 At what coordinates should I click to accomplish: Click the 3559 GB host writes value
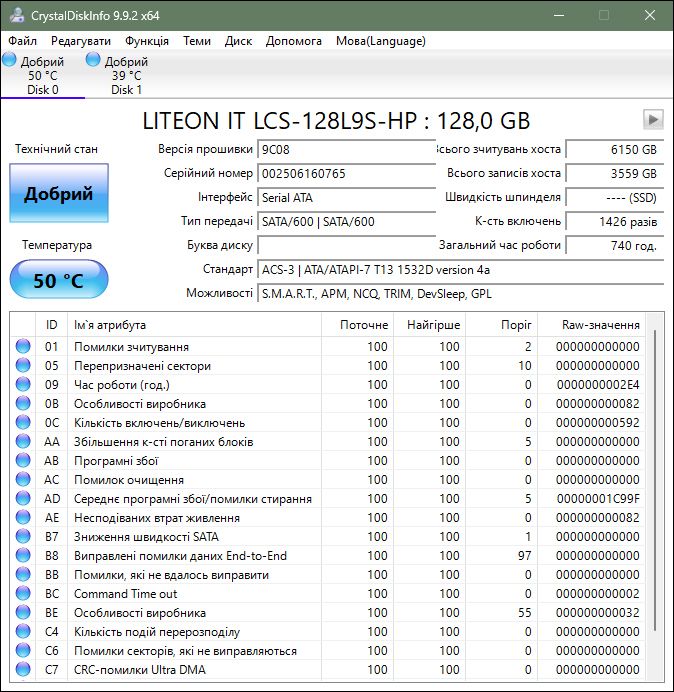pyautogui.click(x=614, y=173)
